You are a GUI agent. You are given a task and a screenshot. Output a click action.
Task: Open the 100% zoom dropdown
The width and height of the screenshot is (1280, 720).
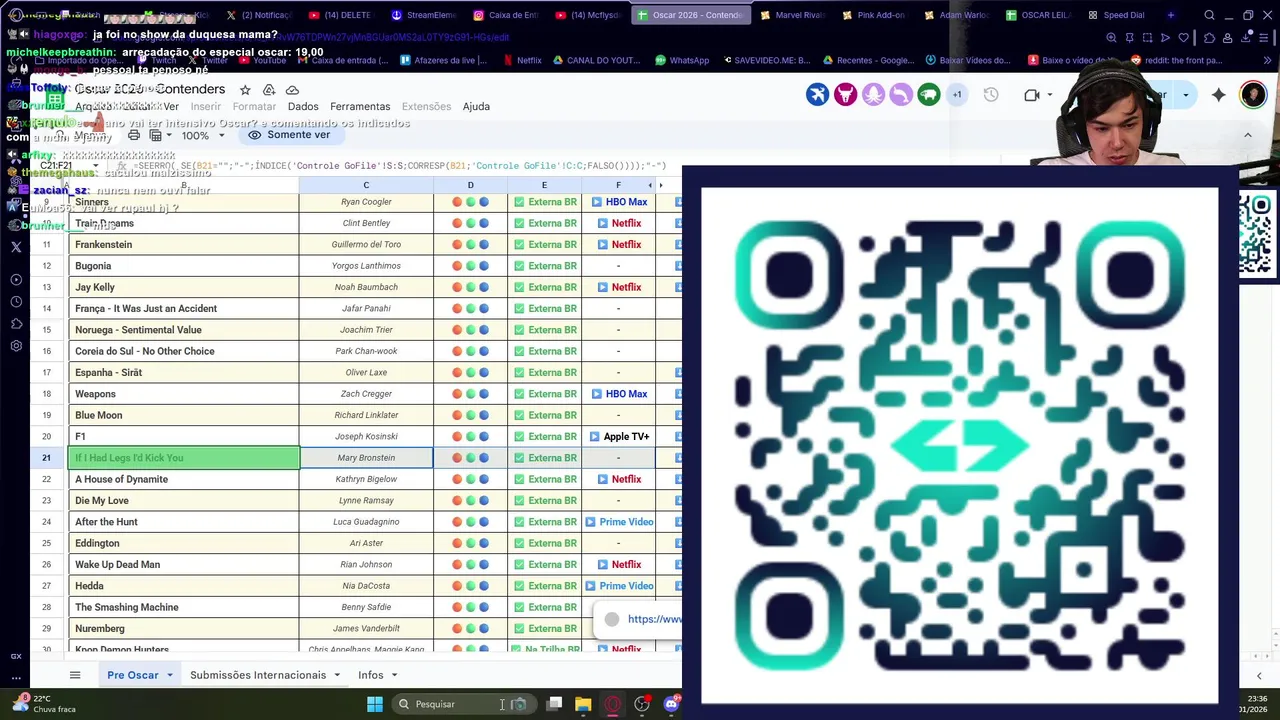[202, 135]
